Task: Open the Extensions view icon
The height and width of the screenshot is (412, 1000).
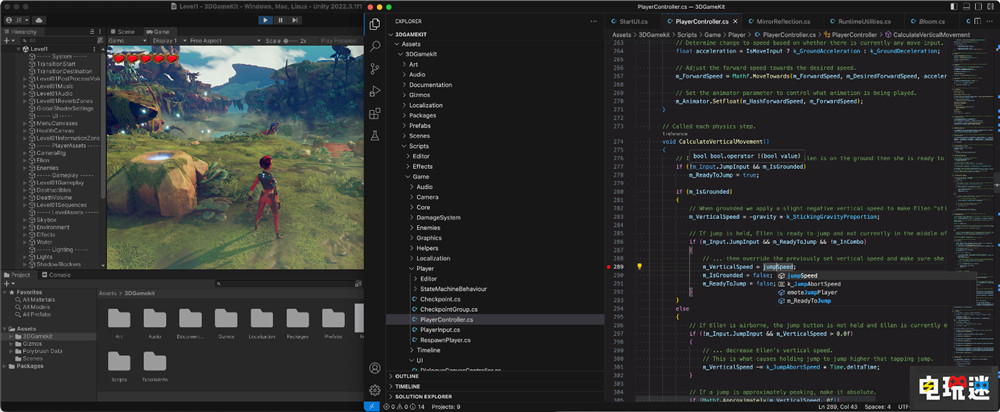Action: click(375, 114)
